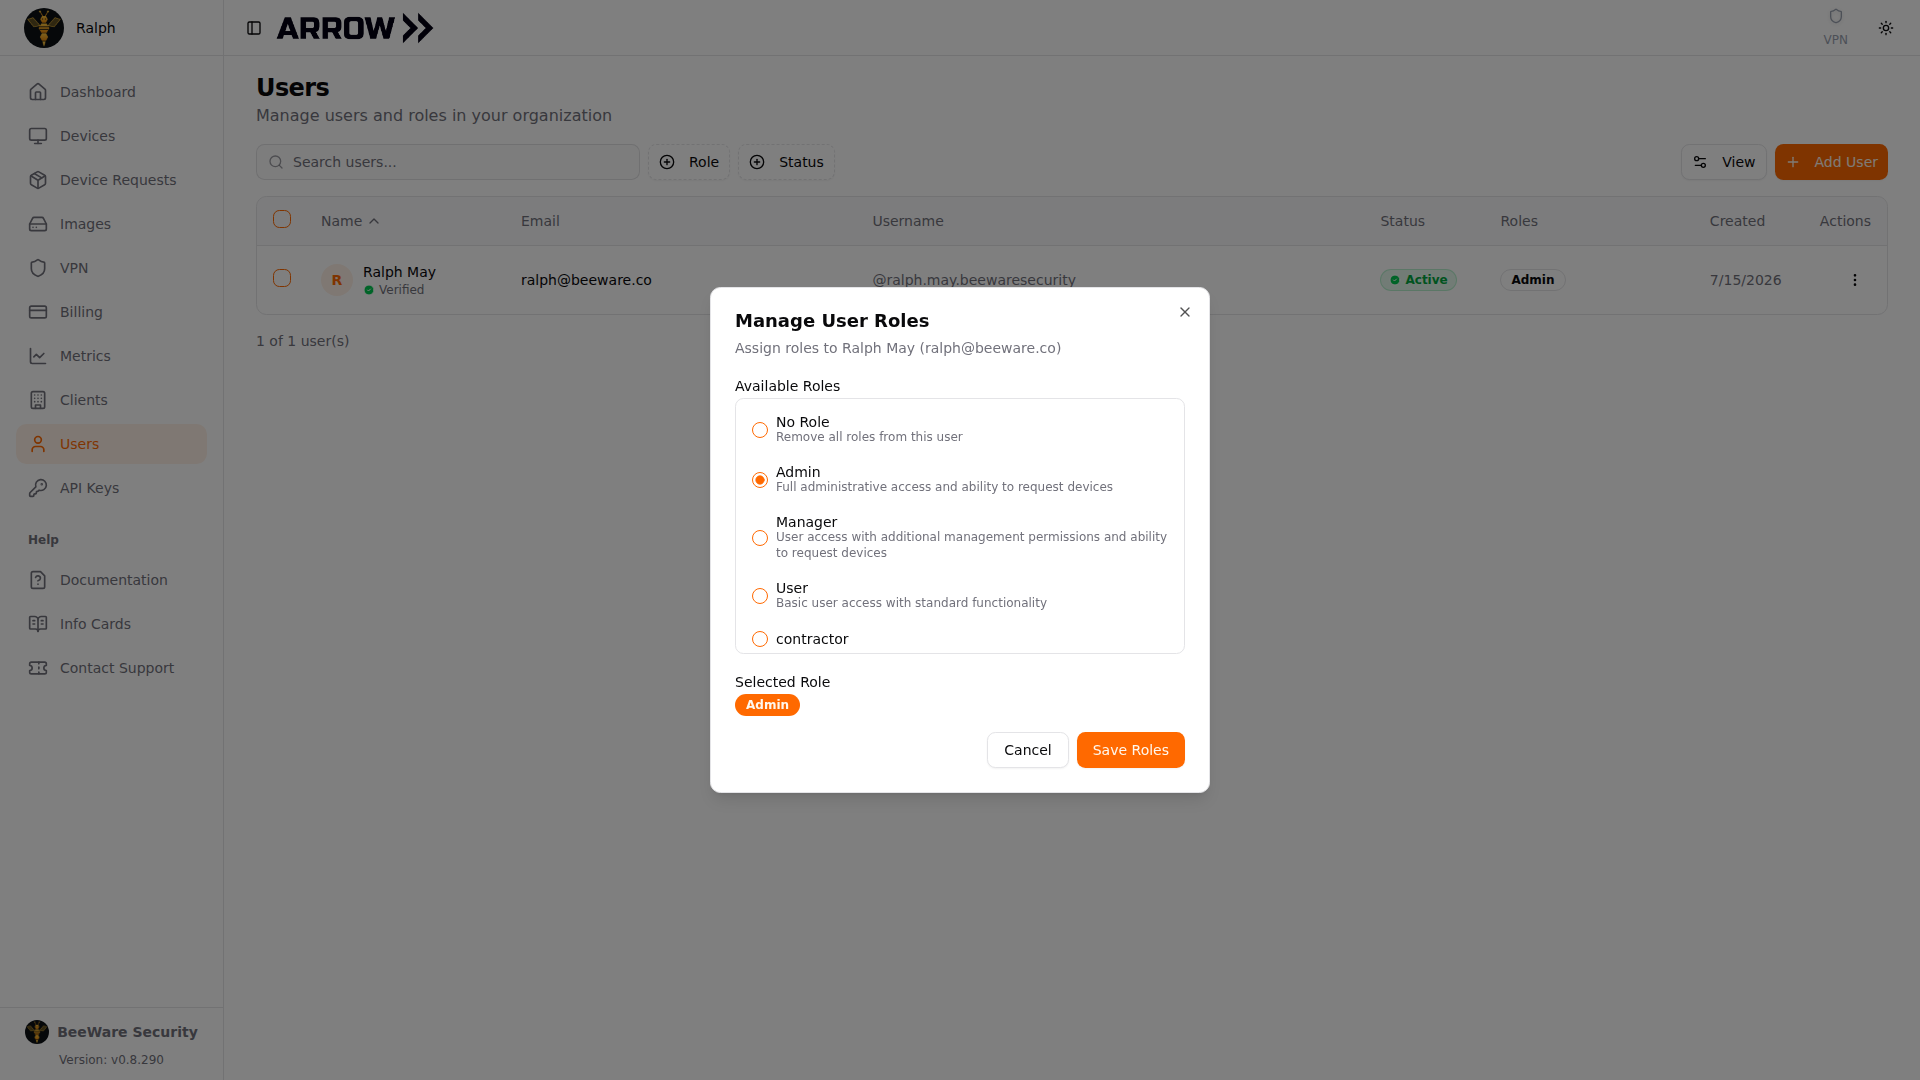
Task: Click the Documentation file icon
Action: 38,580
